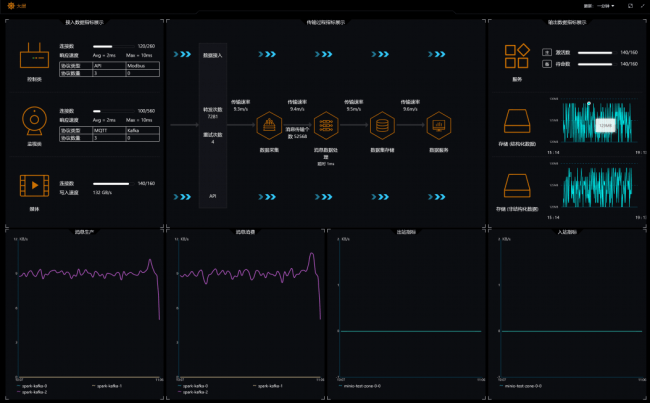
Task: Click the orange gear logo in header
Action: 11,6
